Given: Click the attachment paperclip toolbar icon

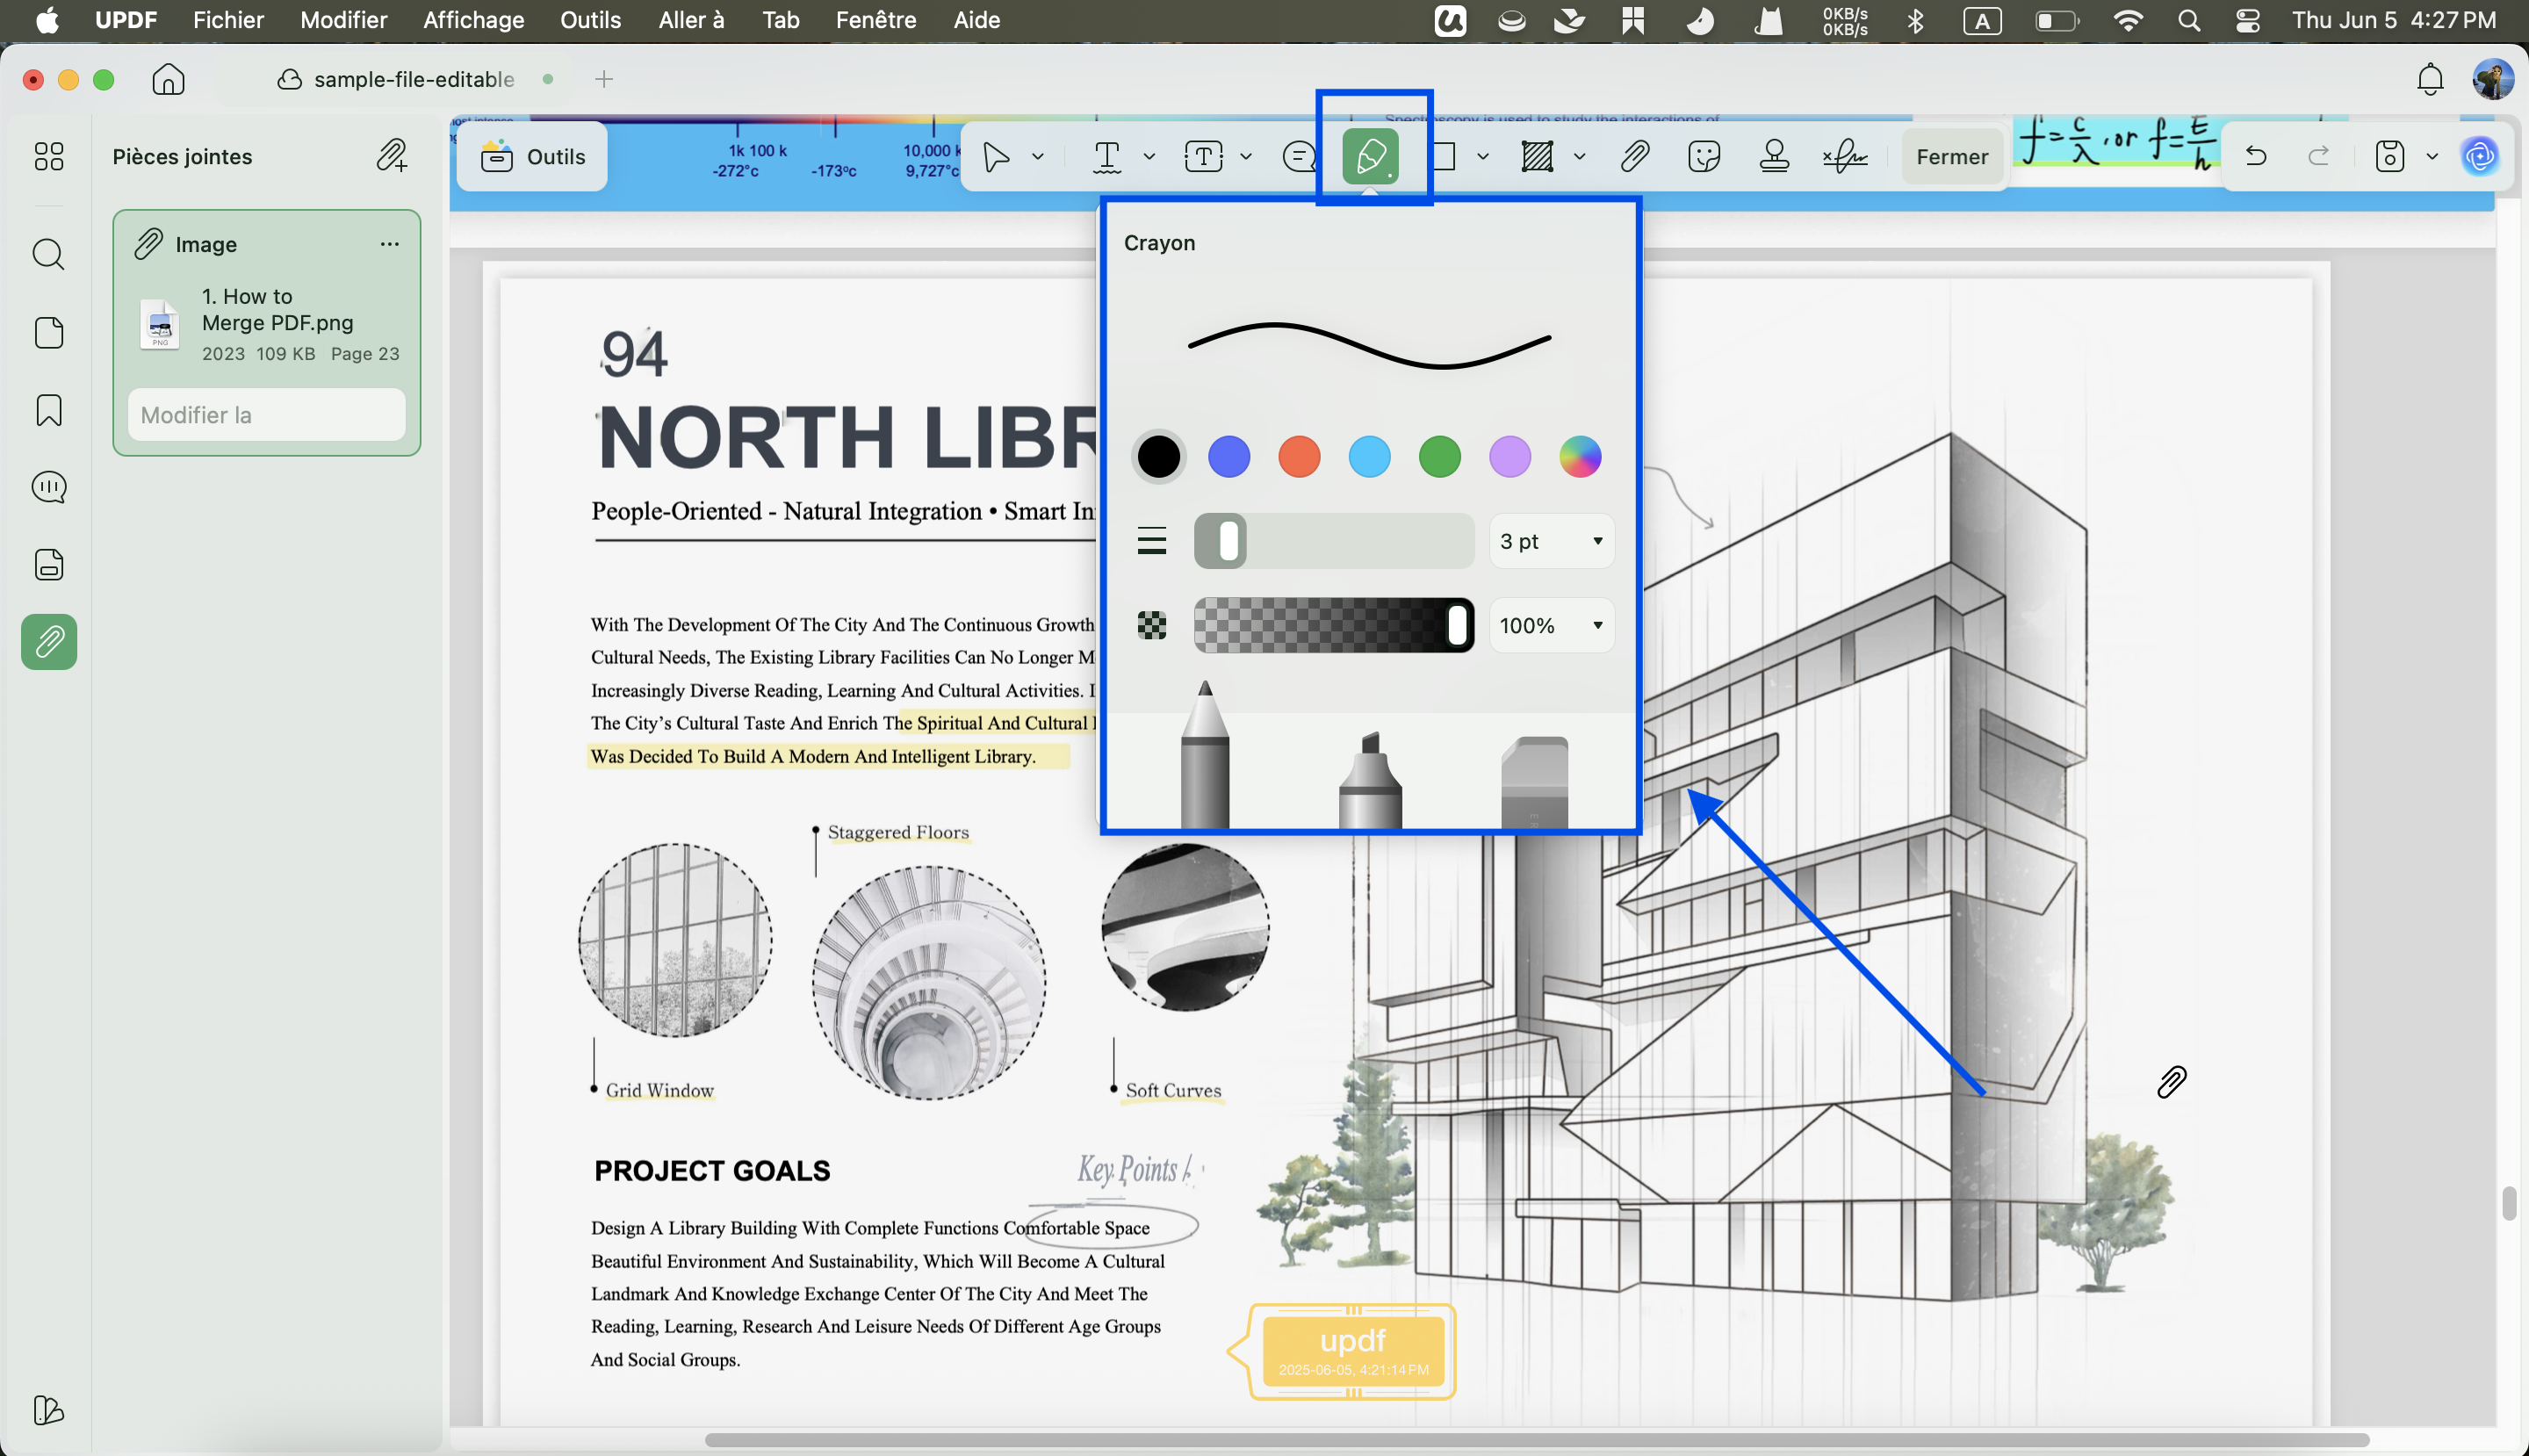Looking at the screenshot, I should [1634, 156].
